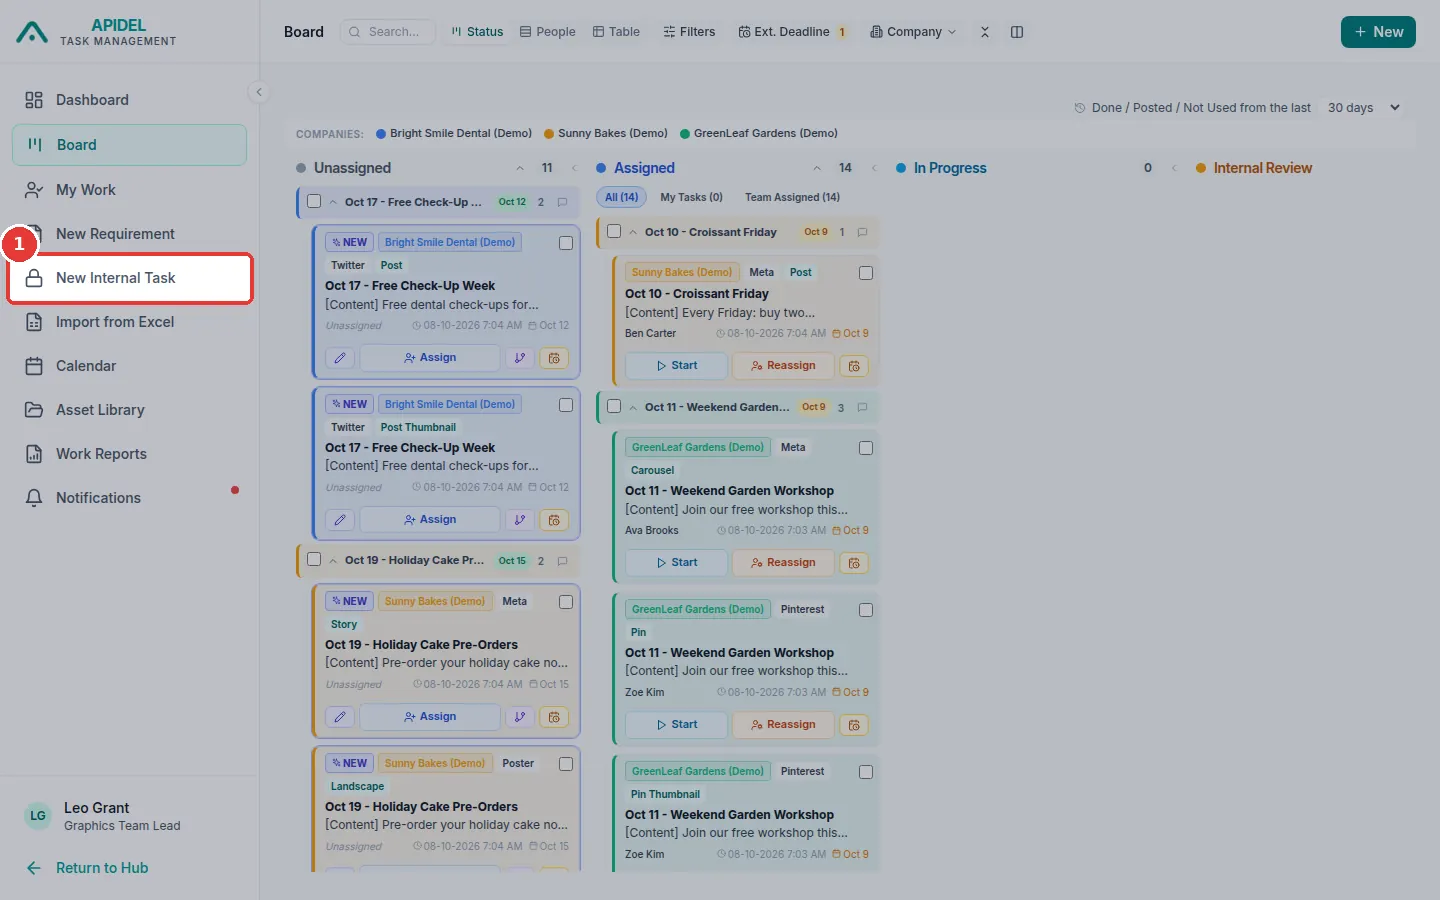Click the collapse-all icon beside Company

985,32
